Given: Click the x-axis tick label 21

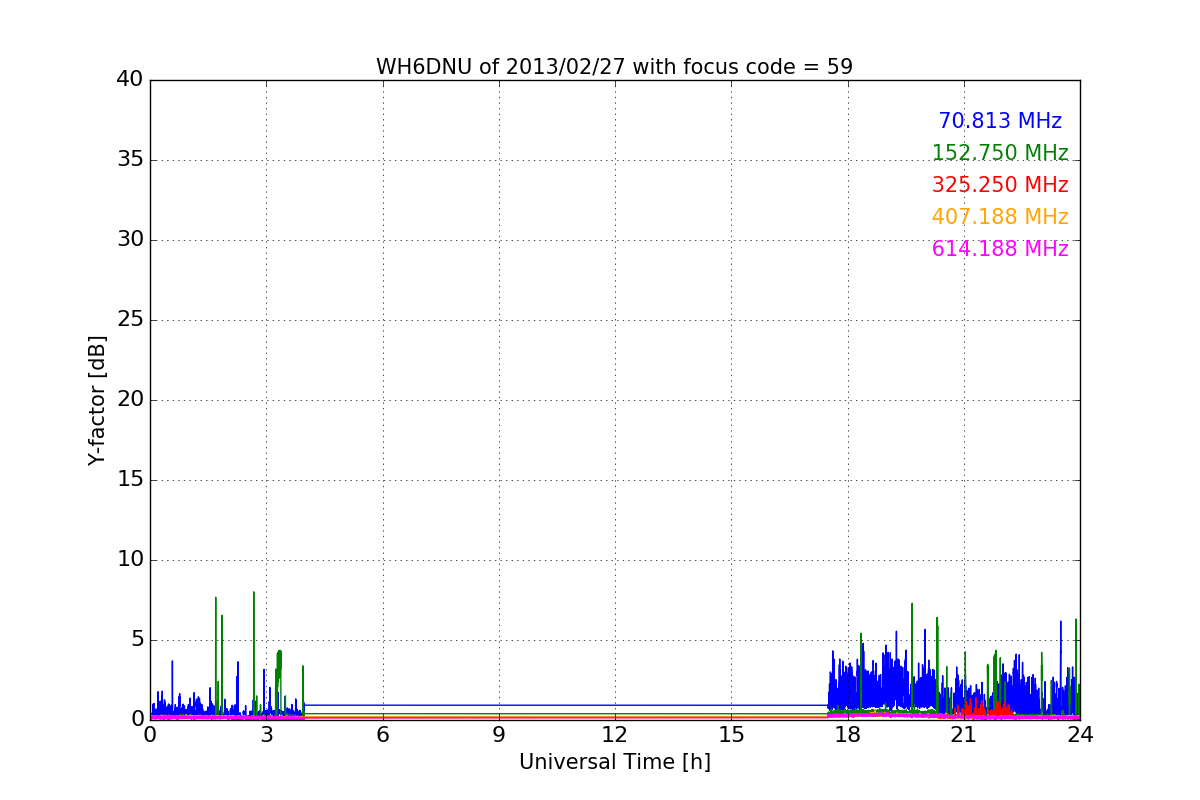Looking at the screenshot, I should coord(964,734).
